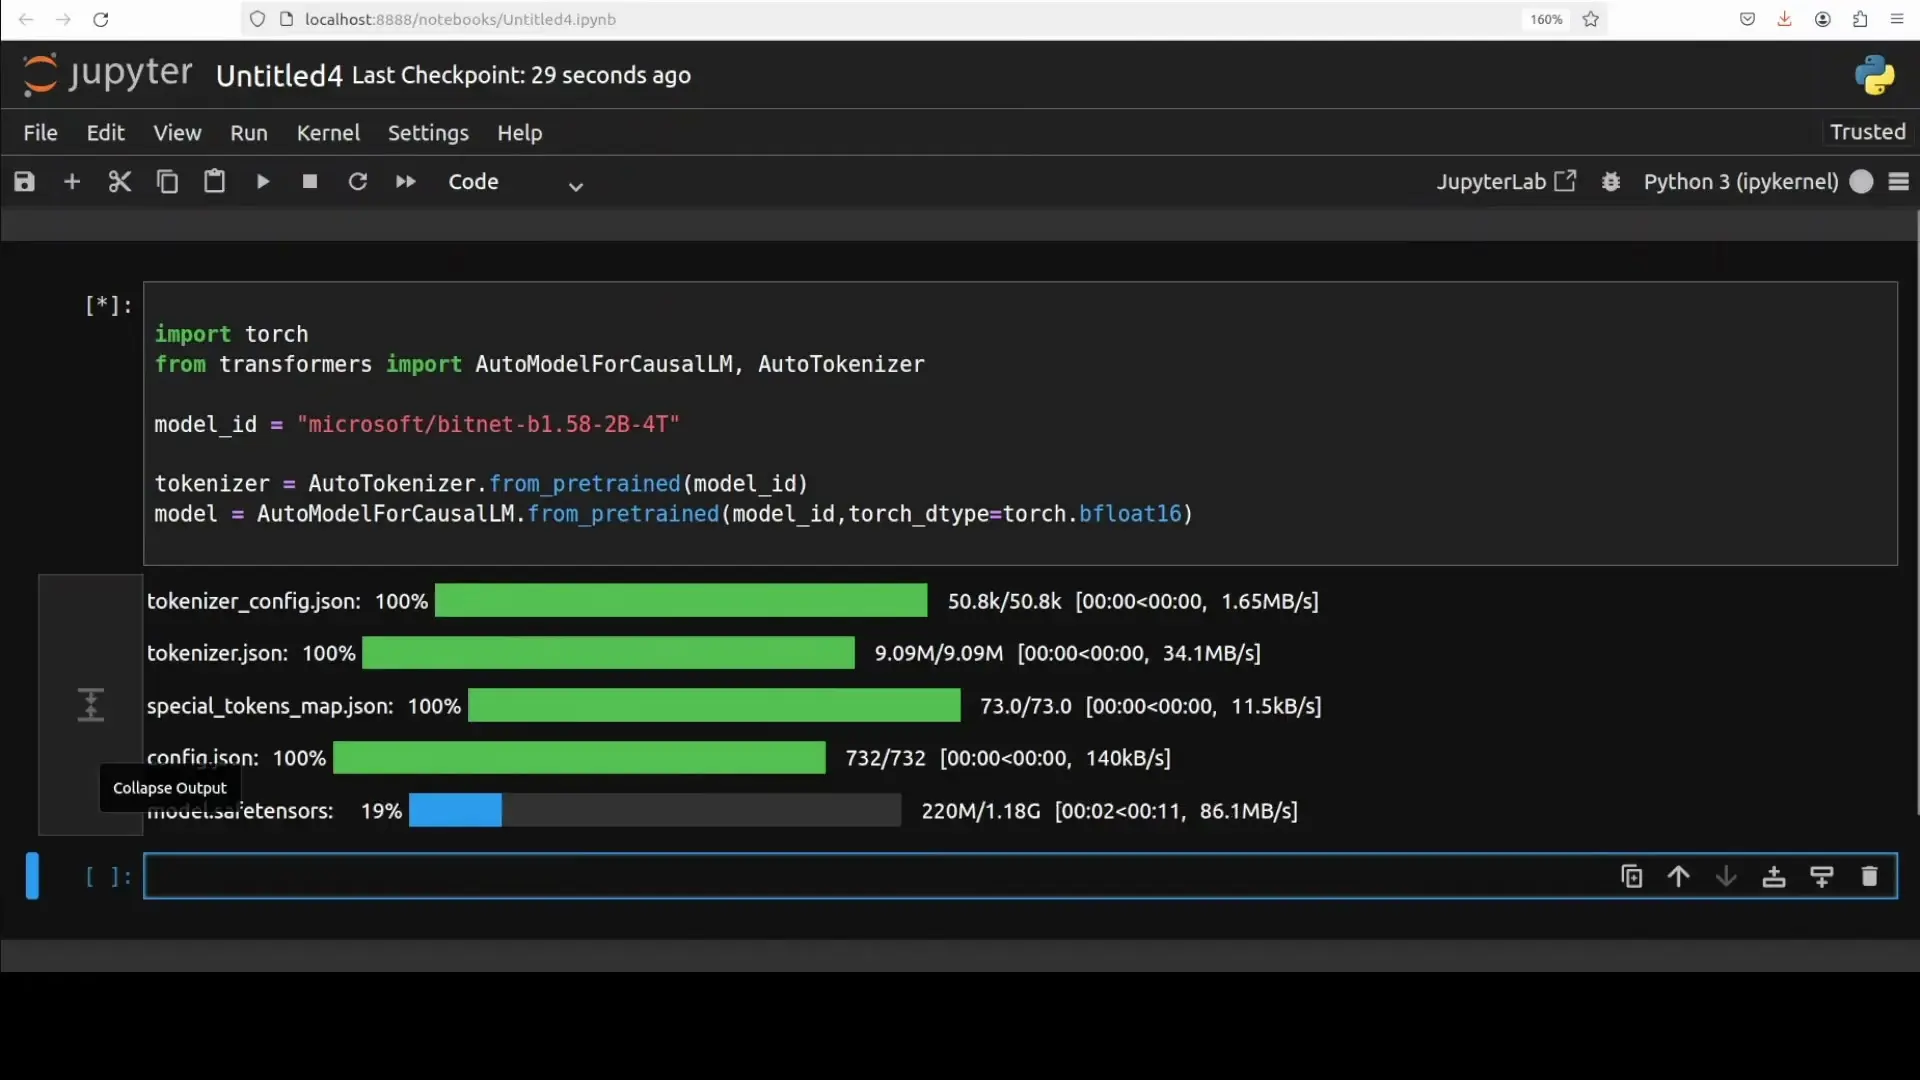Open the notebook in JupyterLab
This screenshot has height=1080, width=1920.
pyautogui.click(x=1506, y=182)
